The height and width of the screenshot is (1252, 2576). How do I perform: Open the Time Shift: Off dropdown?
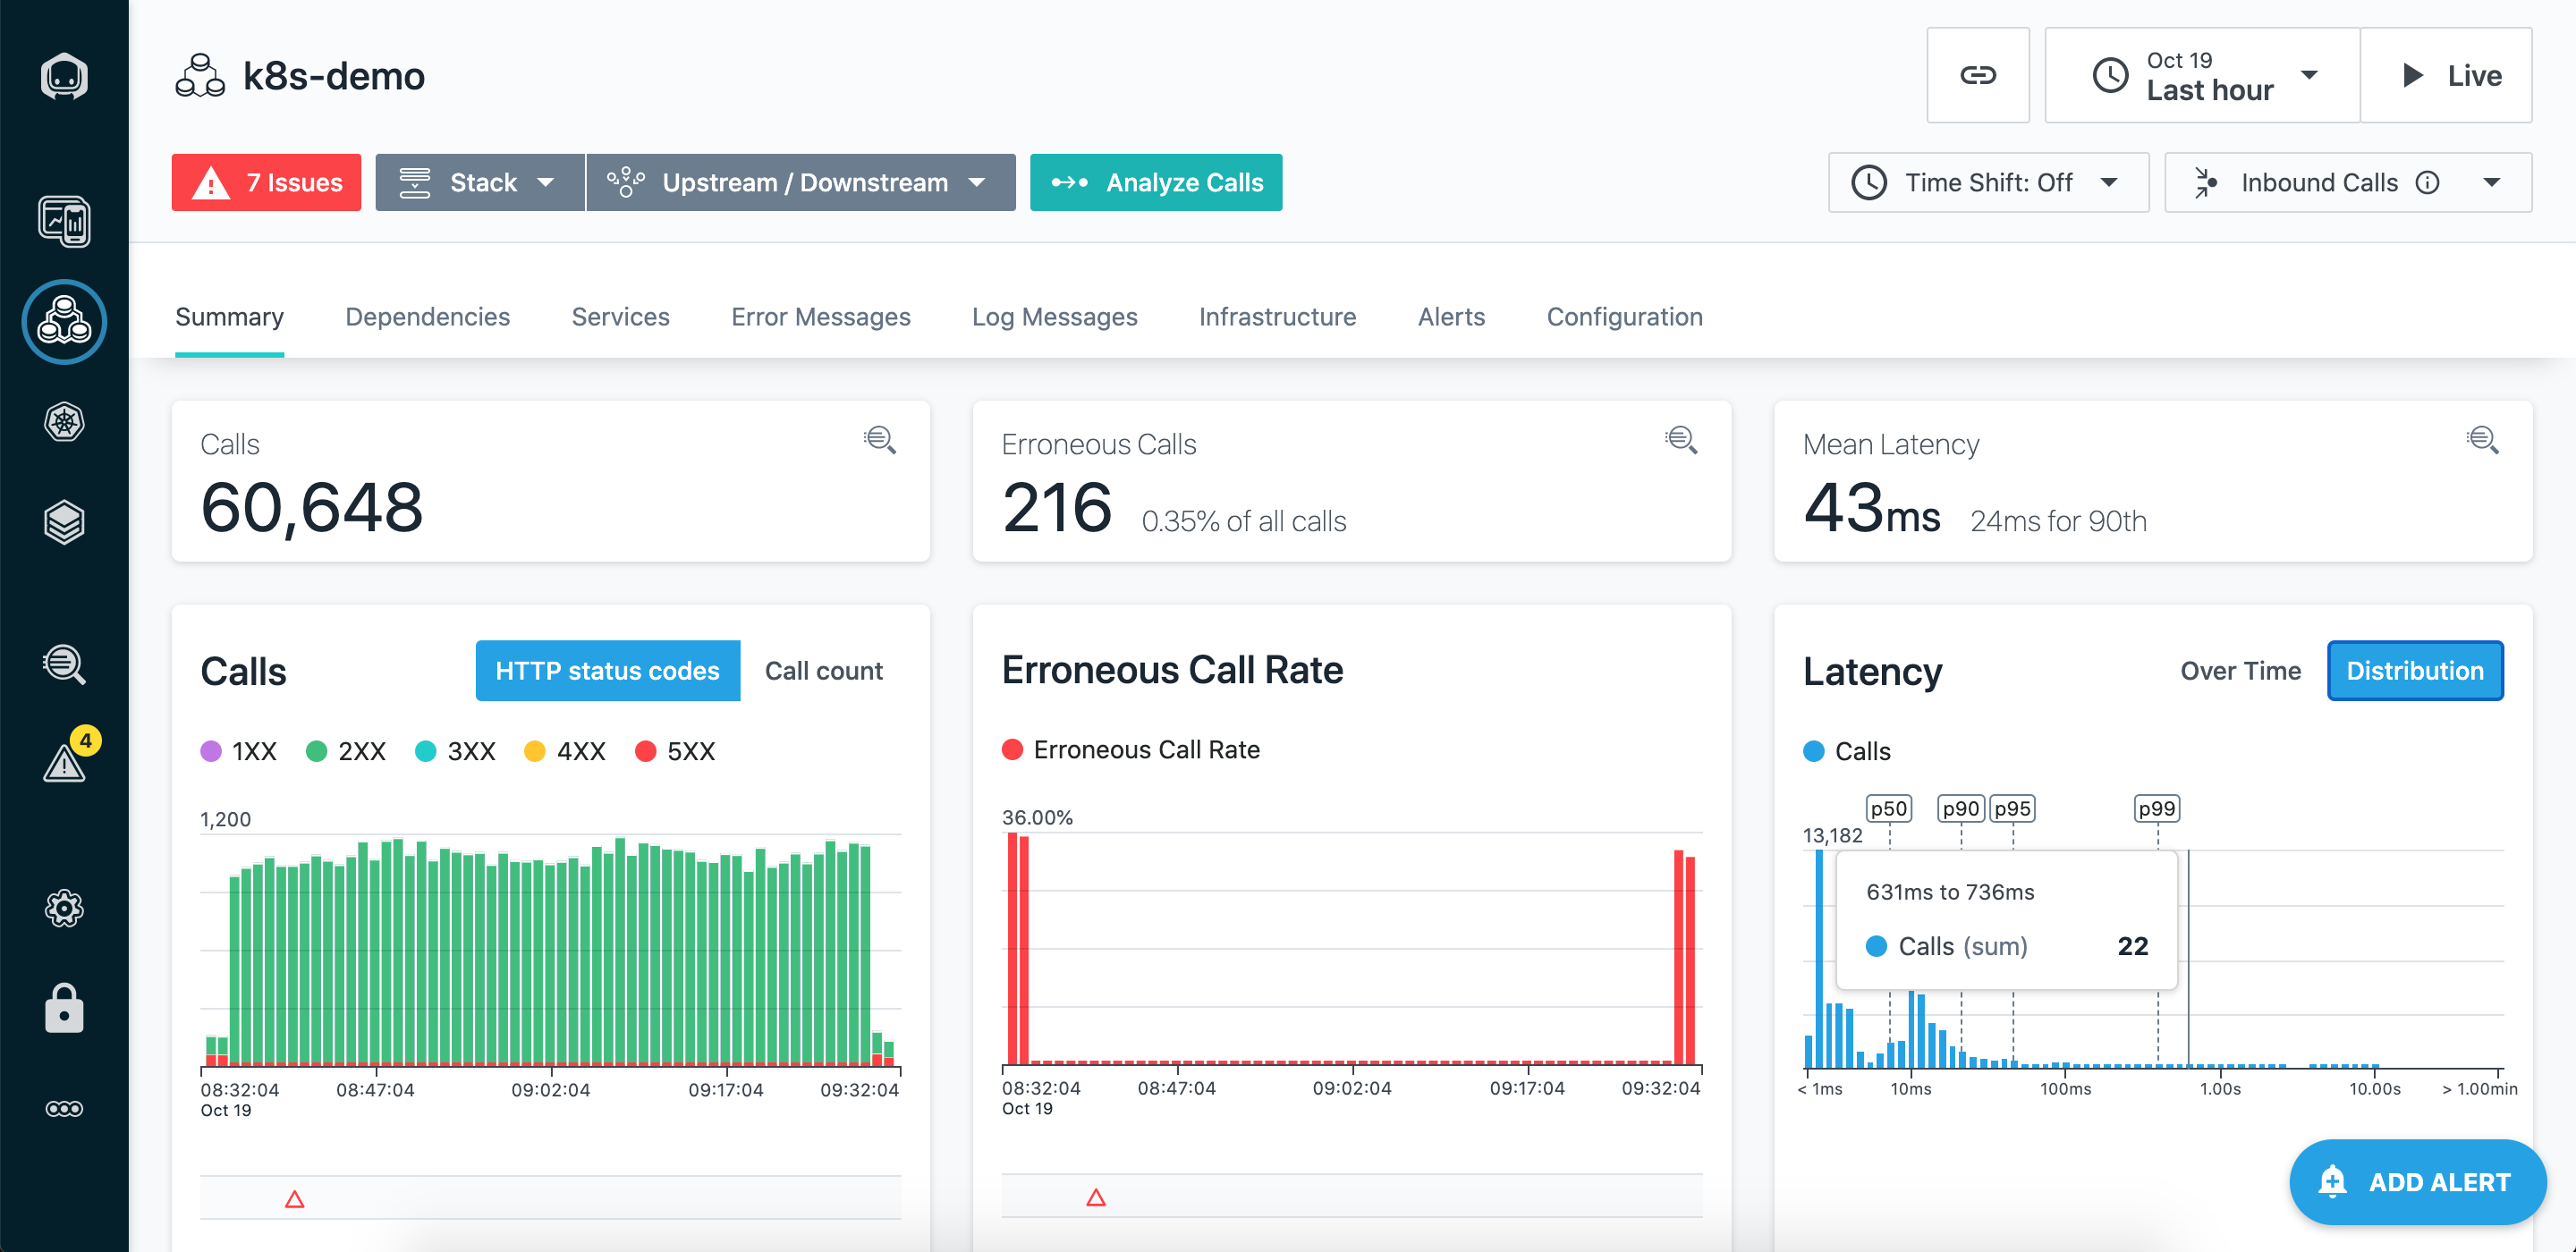click(x=1988, y=183)
